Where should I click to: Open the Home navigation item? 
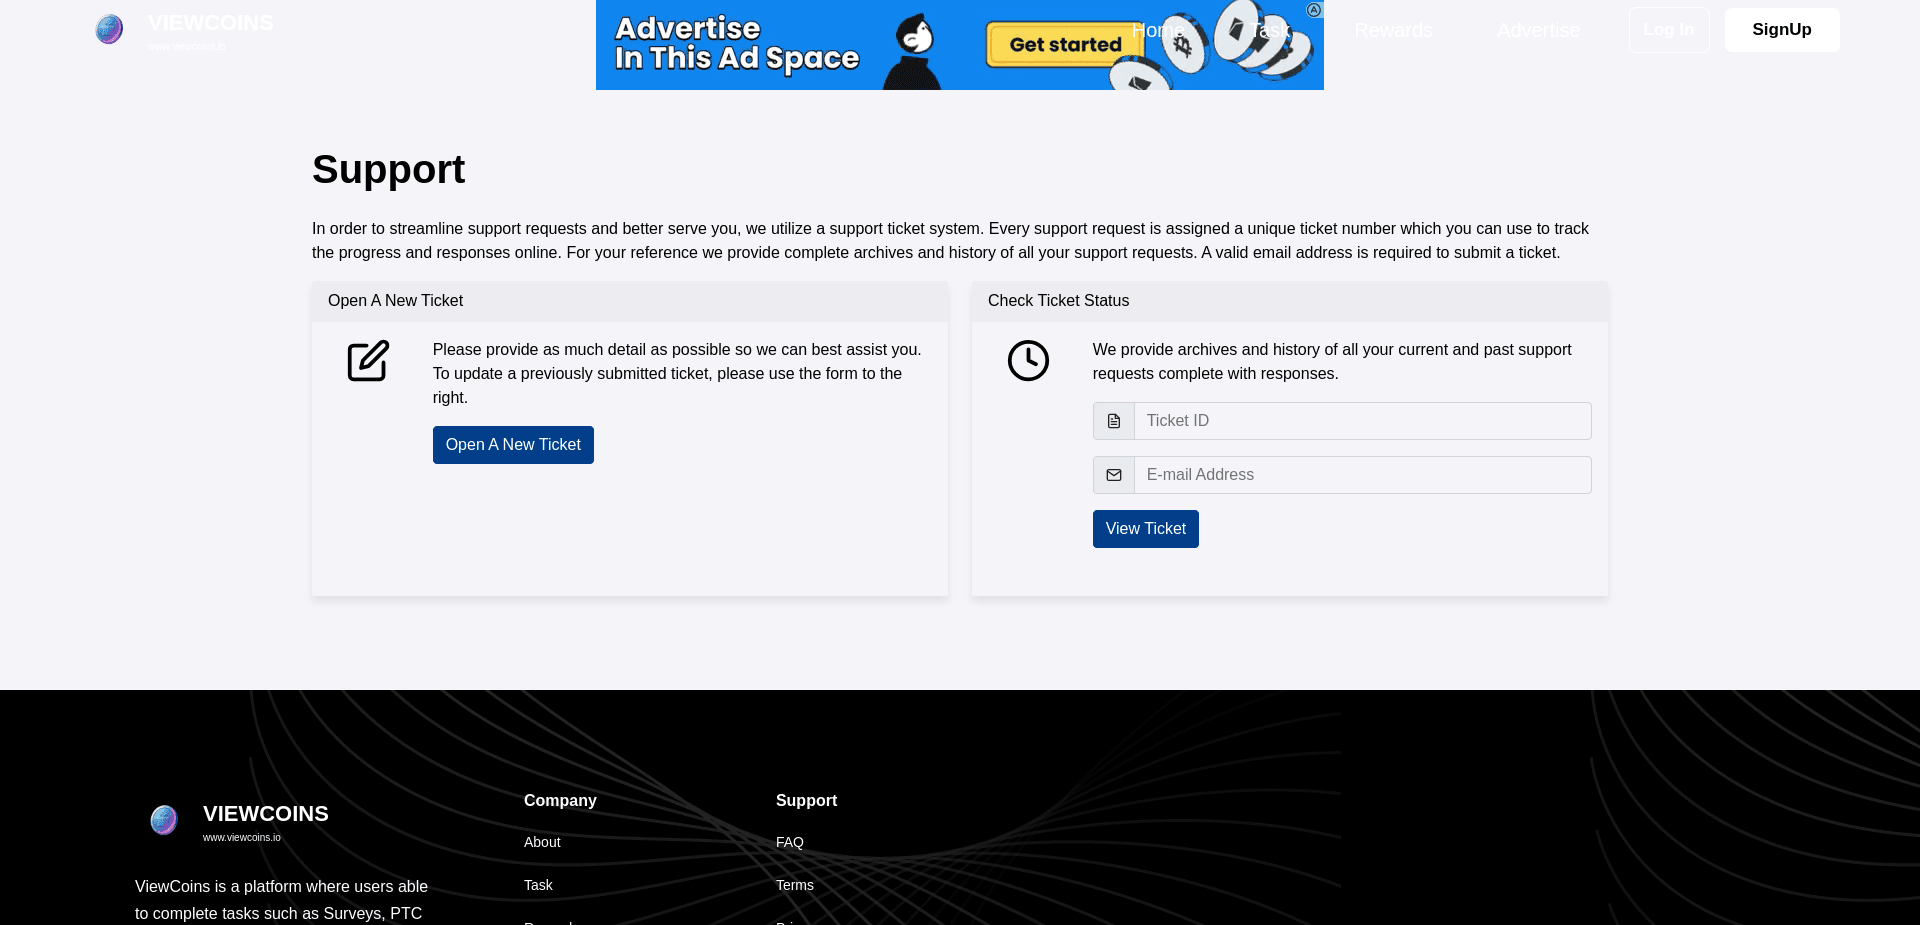(x=1157, y=29)
